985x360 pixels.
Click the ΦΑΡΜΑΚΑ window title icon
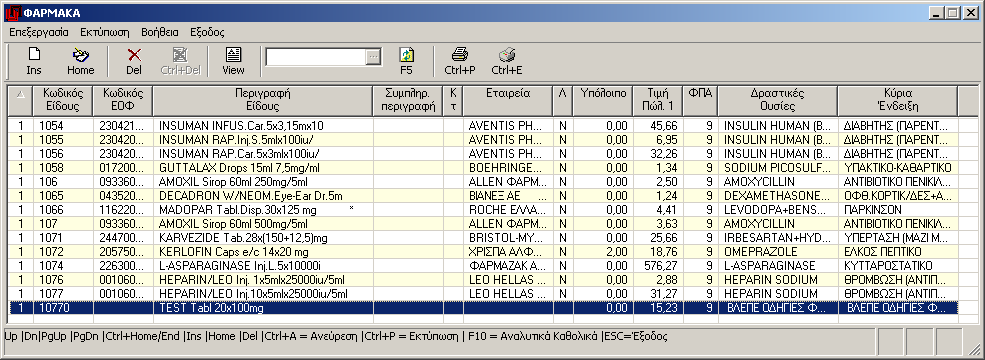pyautogui.click(x=13, y=13)
